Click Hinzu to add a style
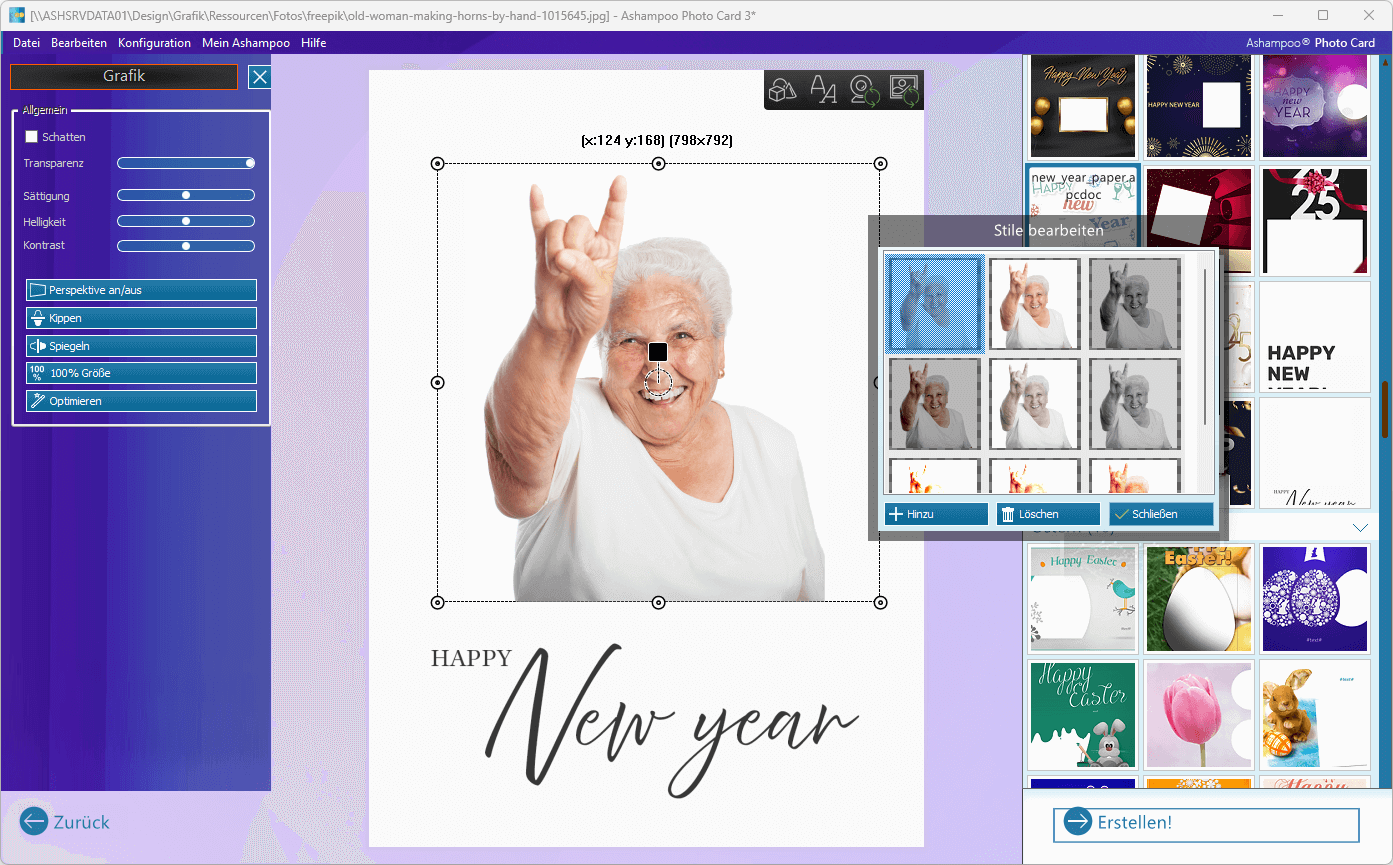 click(x=935, y=514)
